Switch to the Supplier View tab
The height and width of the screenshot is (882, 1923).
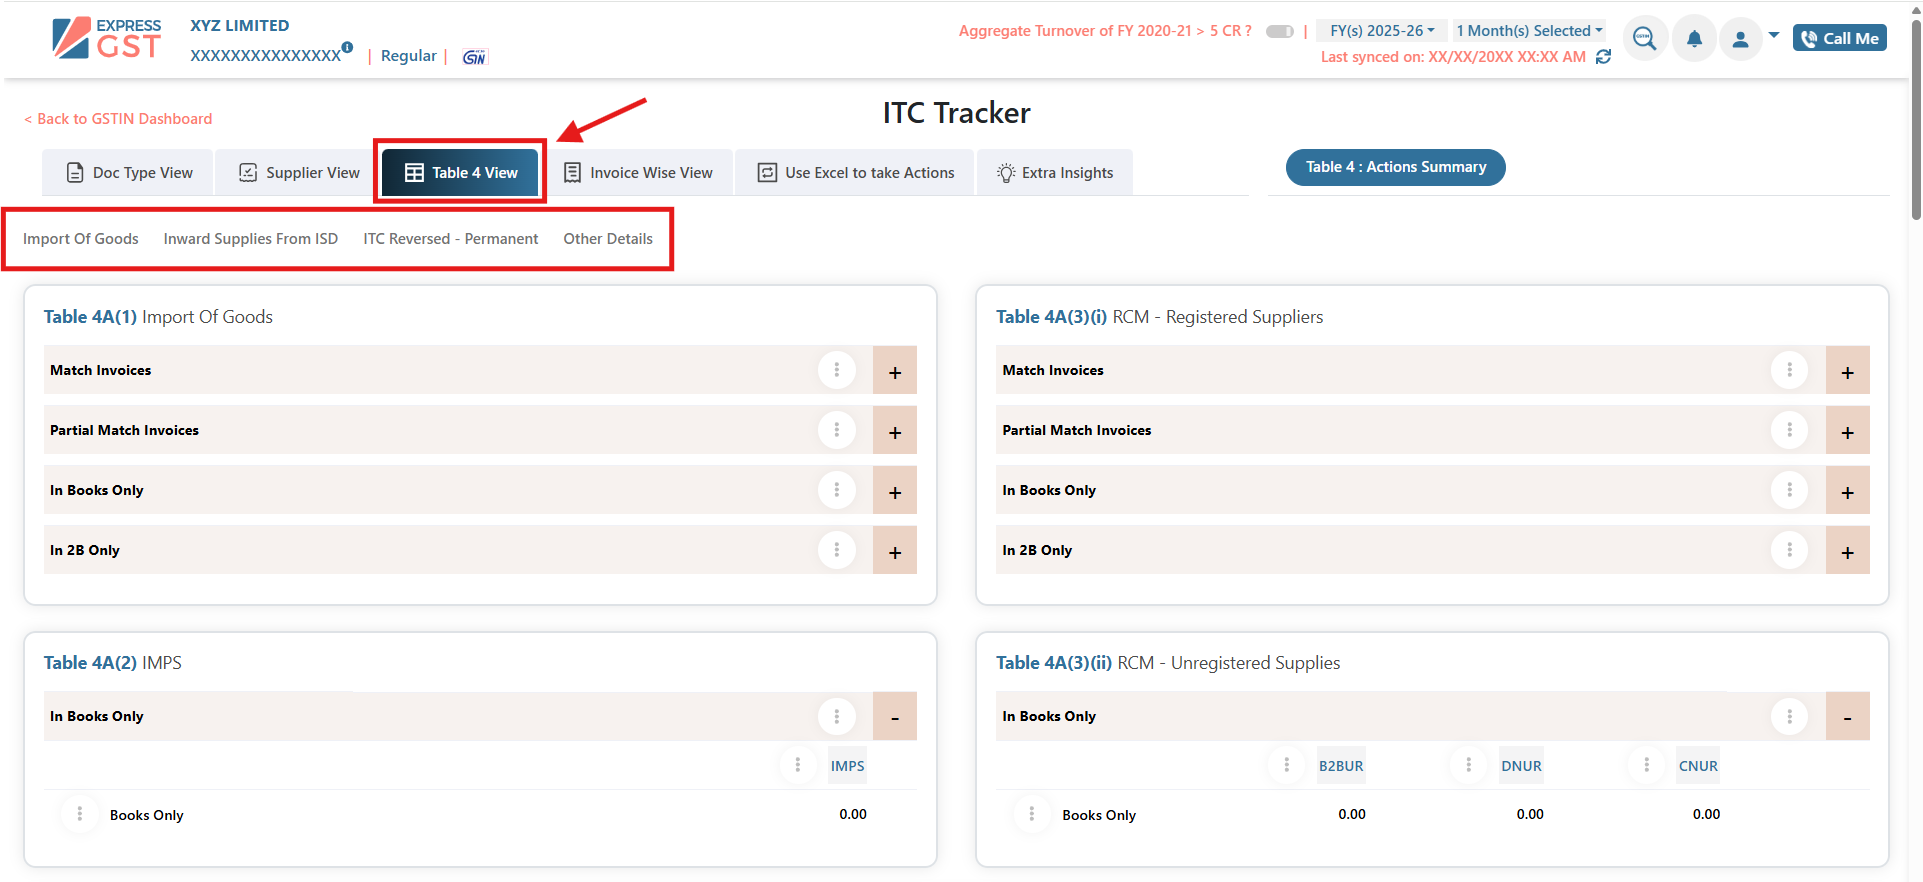pos(299,173)
